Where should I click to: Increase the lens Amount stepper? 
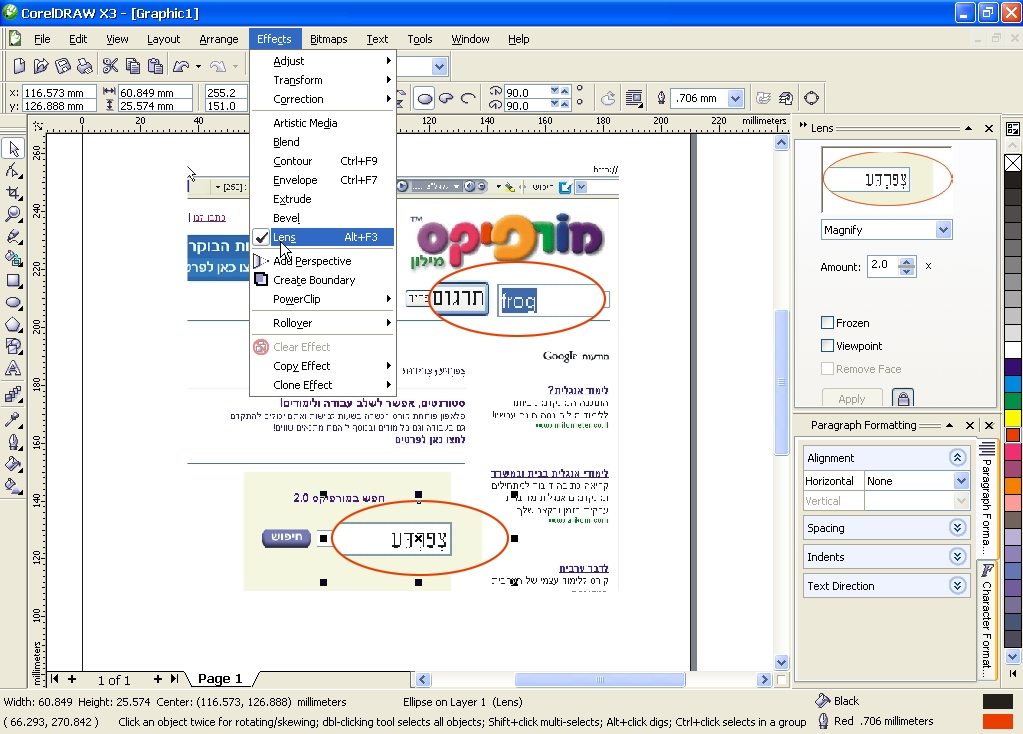[x=906, y=262]
